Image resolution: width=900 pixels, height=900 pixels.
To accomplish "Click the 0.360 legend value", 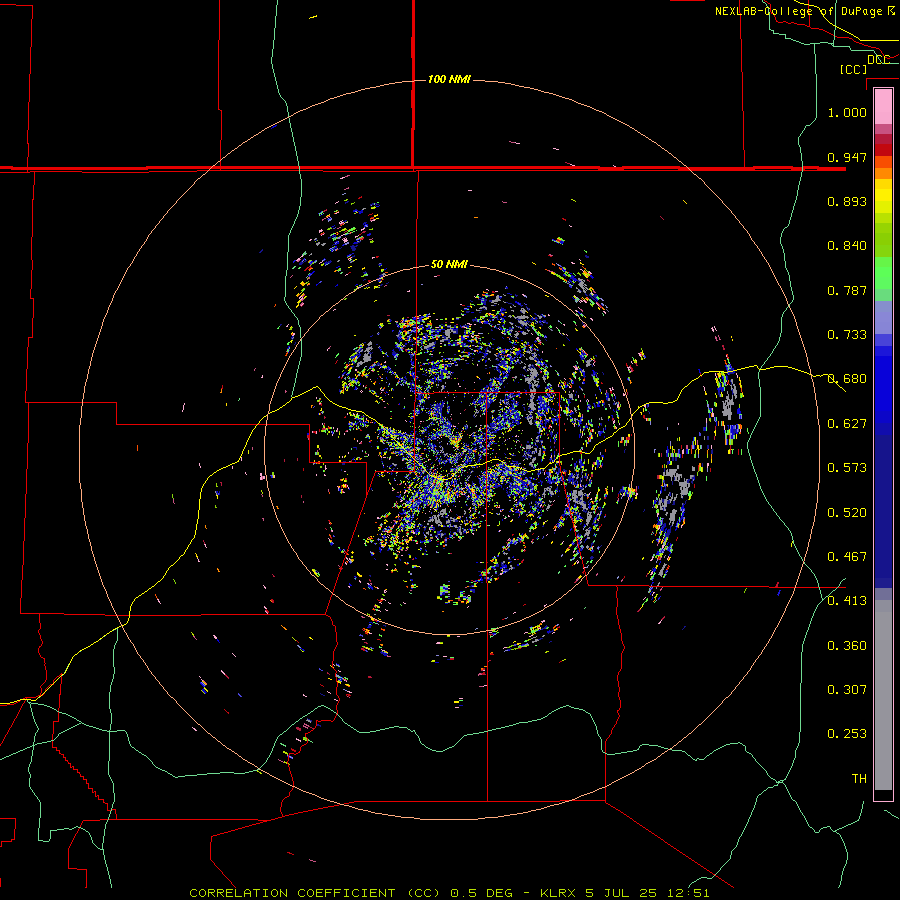I will pos(847,646).
